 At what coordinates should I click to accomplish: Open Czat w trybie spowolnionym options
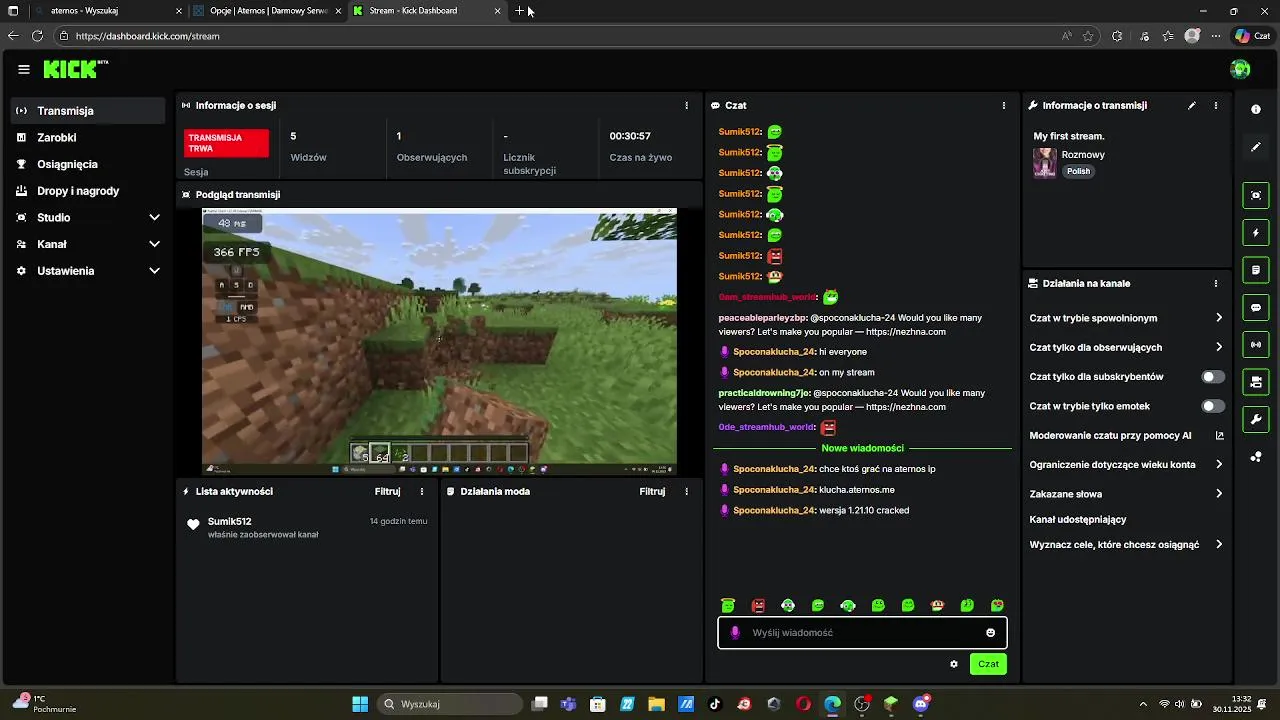(1126, 318)
